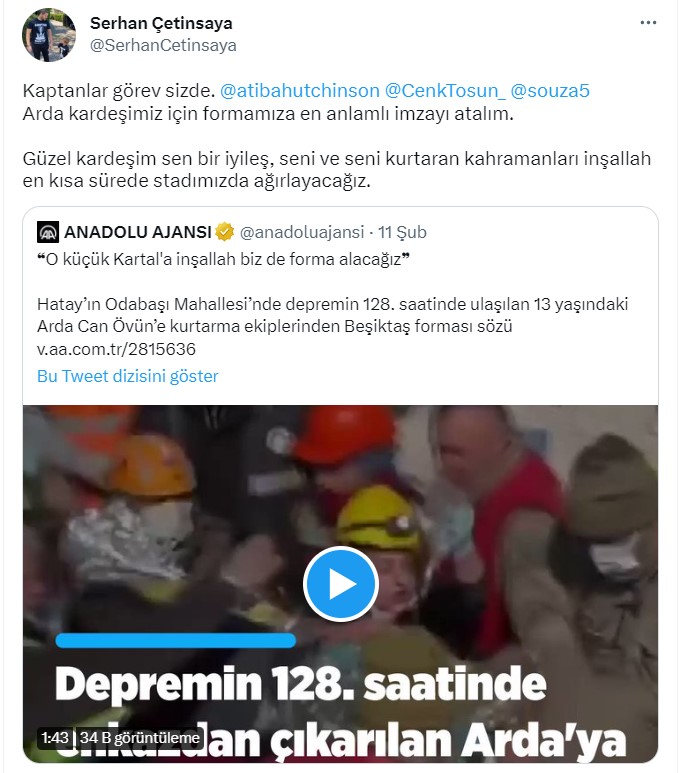Open the @souza5 mention
Screen dimensions: 682x773
coord(550,91)
